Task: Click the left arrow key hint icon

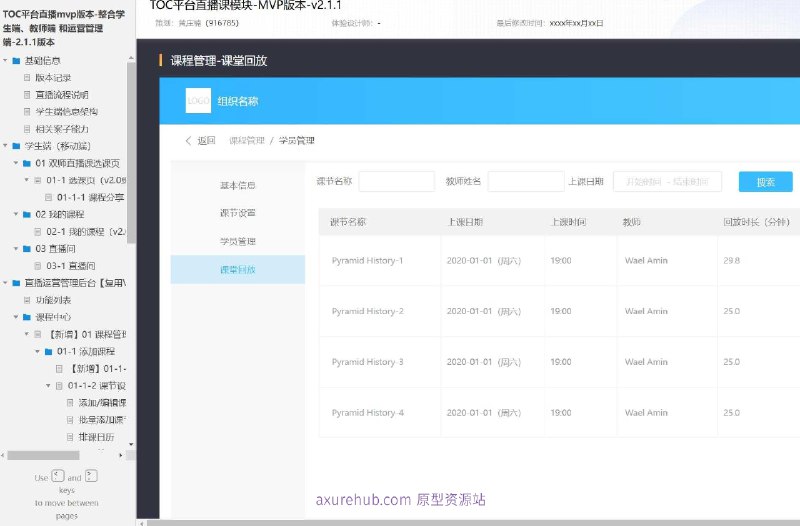Action: click(58, 476)
